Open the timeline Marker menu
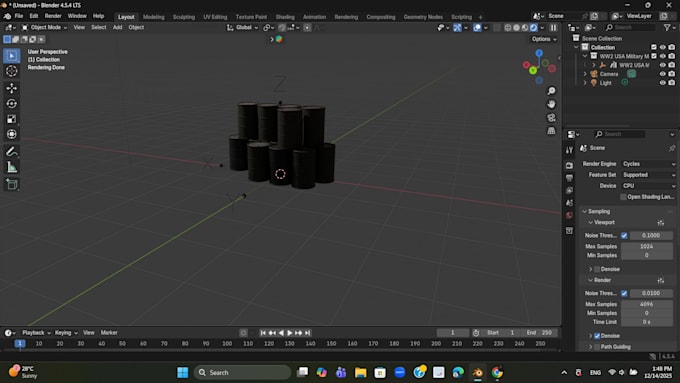 pyautogui.click(x=109, y=333)
